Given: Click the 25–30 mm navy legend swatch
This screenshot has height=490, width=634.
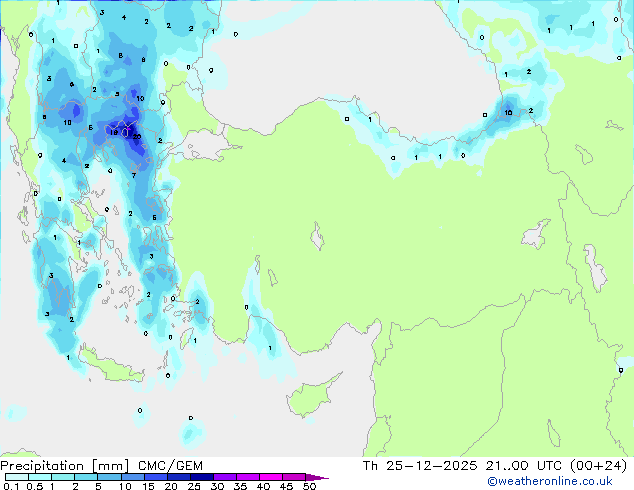Looking at the screenshot, I should click(x=201, y=477).
